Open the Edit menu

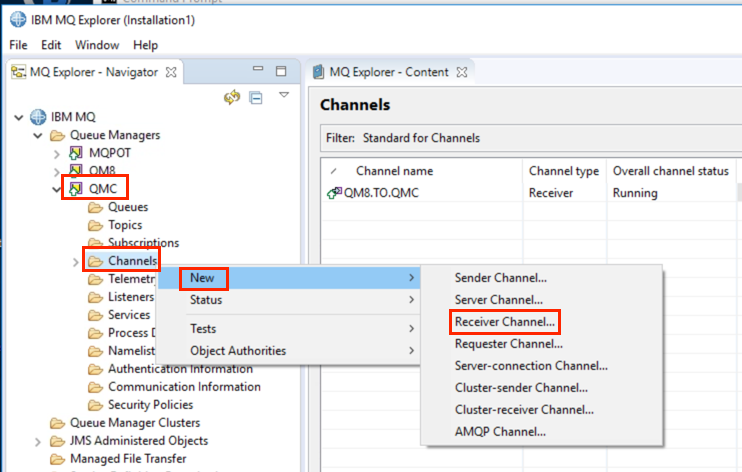pyautogui.click(x=51, y=45)
